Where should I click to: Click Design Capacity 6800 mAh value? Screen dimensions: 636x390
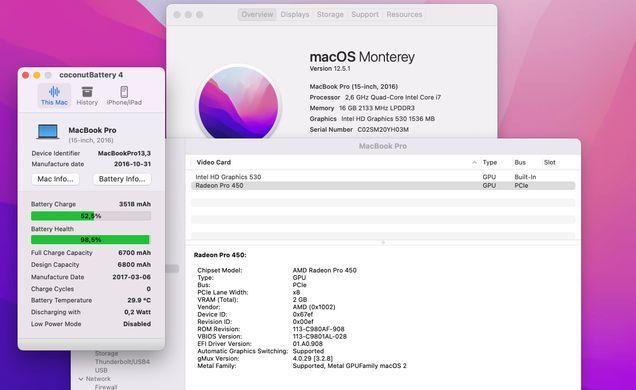click(x=134, y=264)
